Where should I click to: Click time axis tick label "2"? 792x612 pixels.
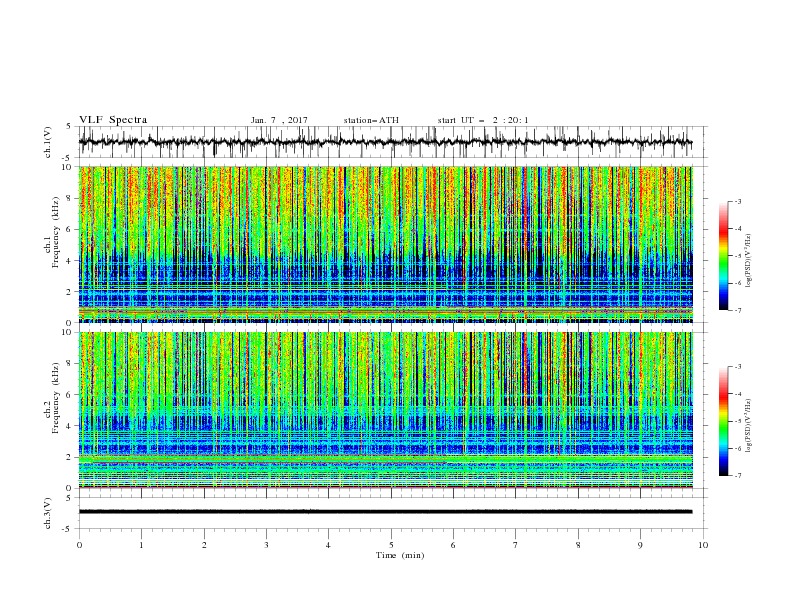click(204, 545)
